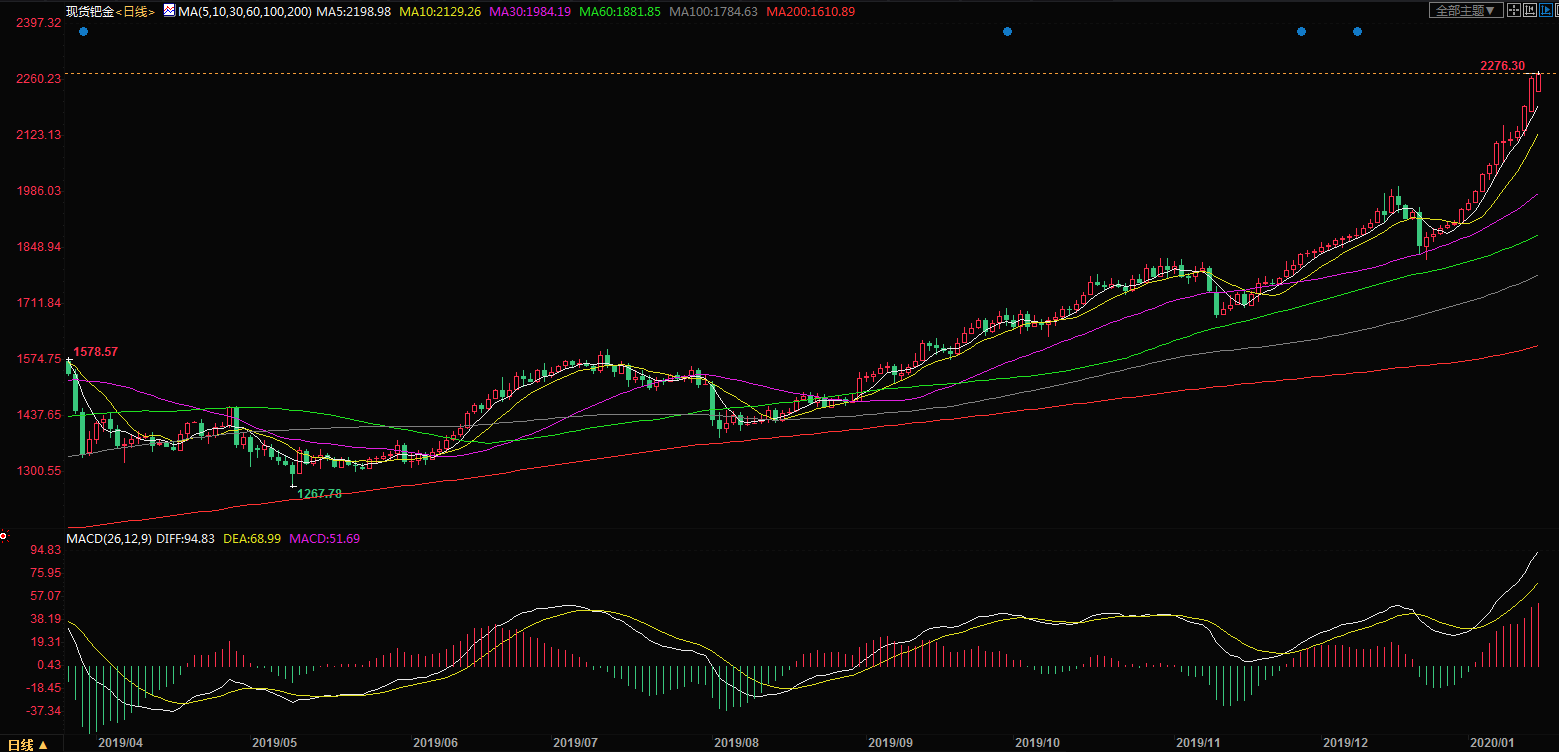Viewport: 1559px width, 752px height.
Task: Click the DIFF:94.83 value
Action: click(x=186, y=538)
